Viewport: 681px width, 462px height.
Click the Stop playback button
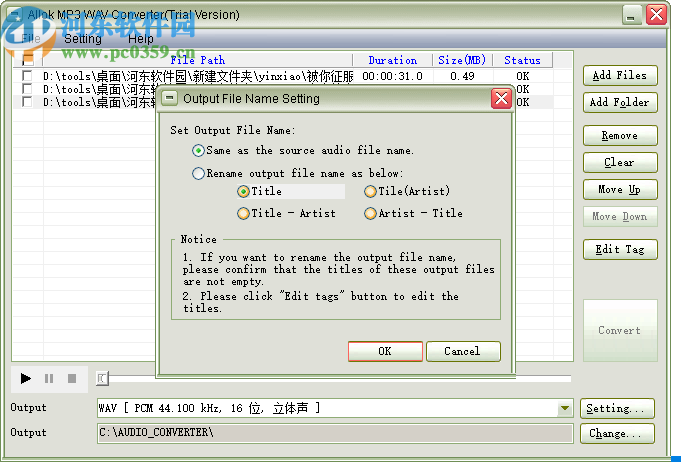(72, 379)
